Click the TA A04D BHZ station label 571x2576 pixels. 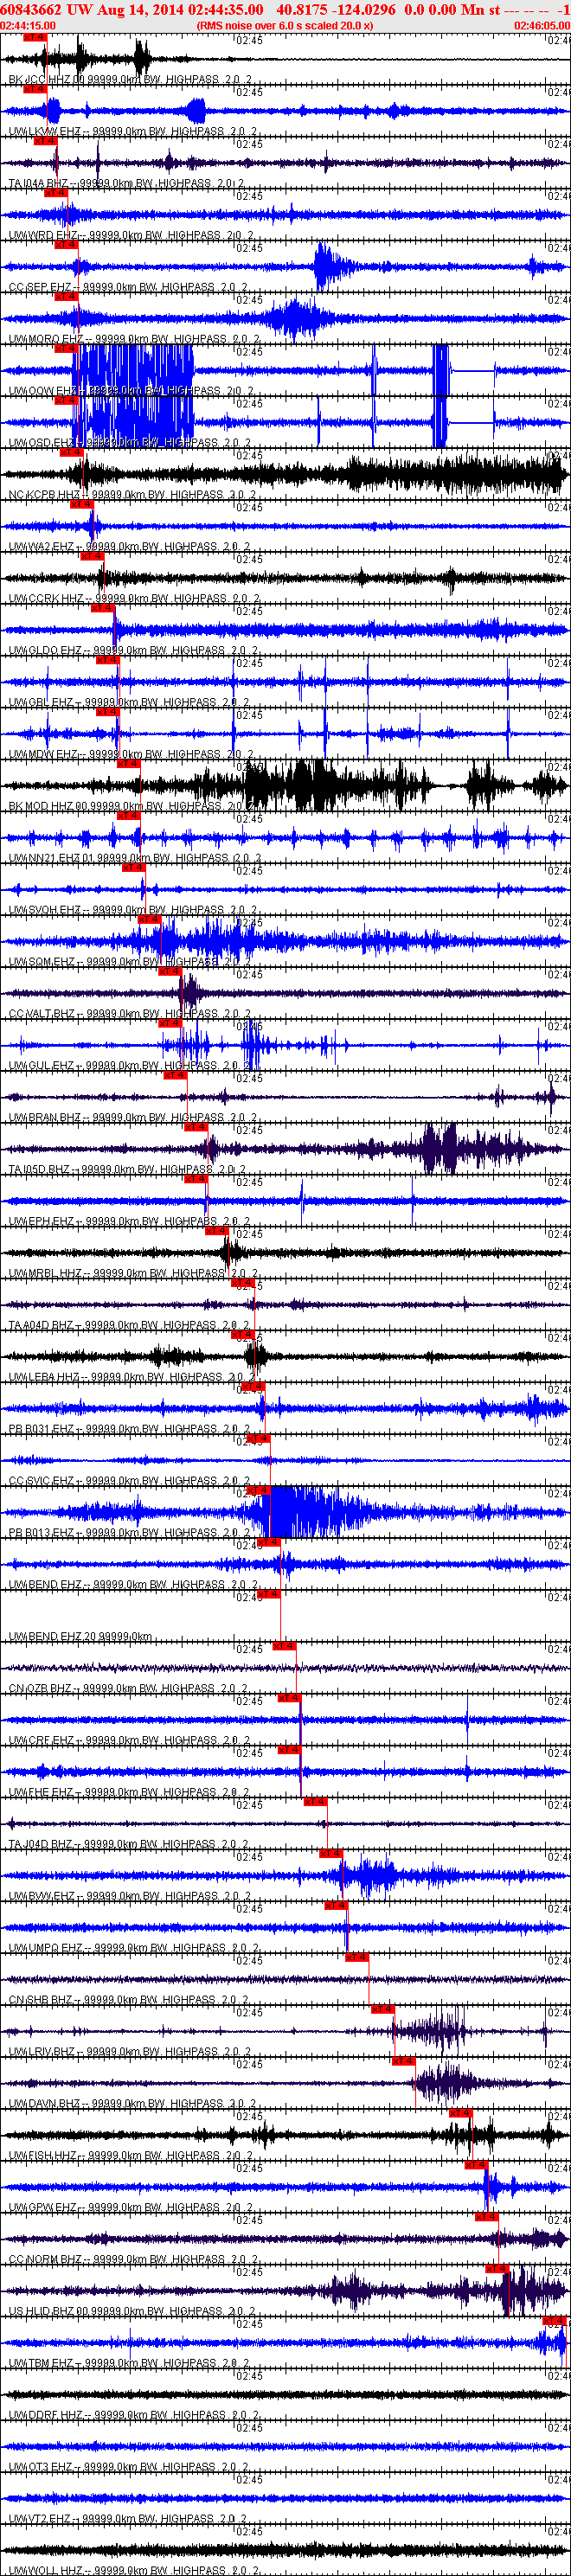(x=128, y=1327)
